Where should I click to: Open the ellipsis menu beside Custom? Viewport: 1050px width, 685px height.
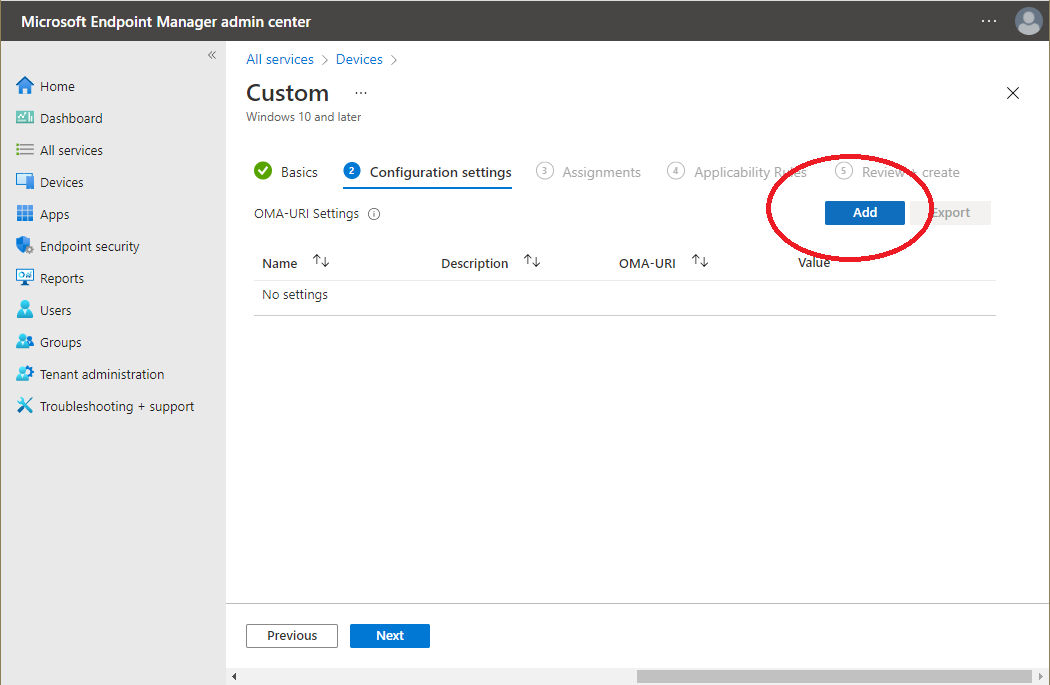point(361,93)
